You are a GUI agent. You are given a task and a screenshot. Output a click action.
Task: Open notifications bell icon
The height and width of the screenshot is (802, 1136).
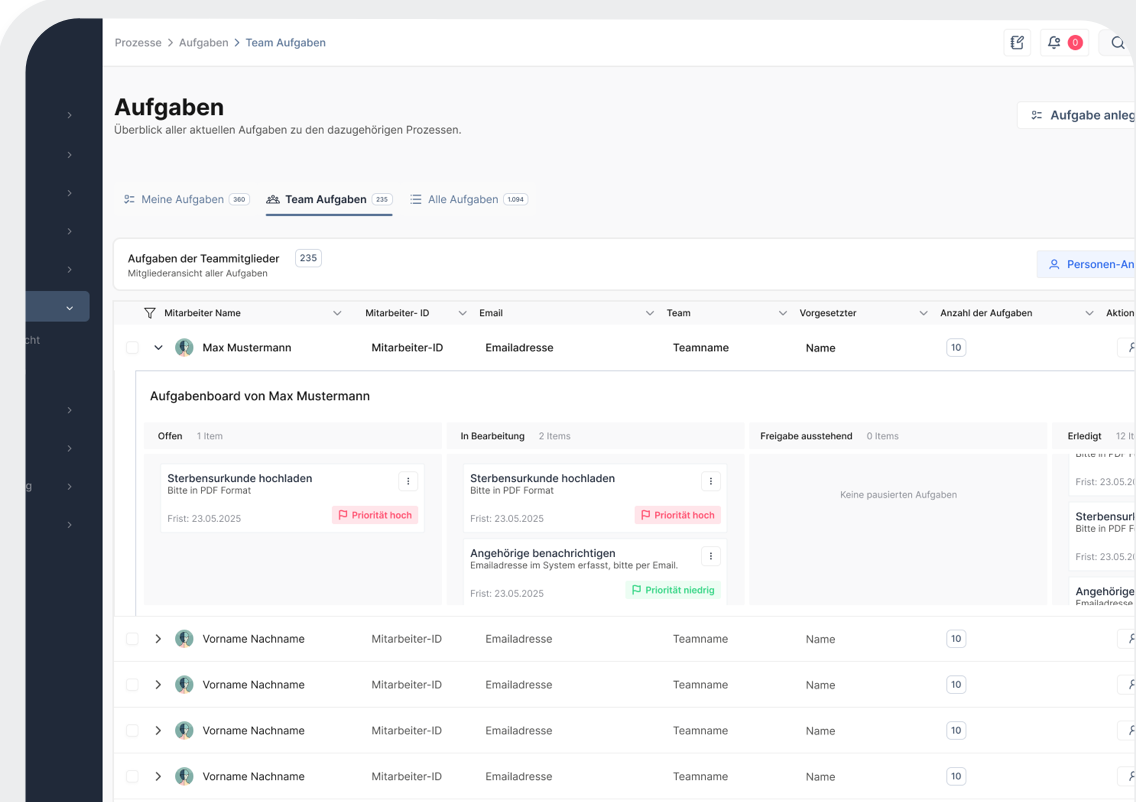1054,43
